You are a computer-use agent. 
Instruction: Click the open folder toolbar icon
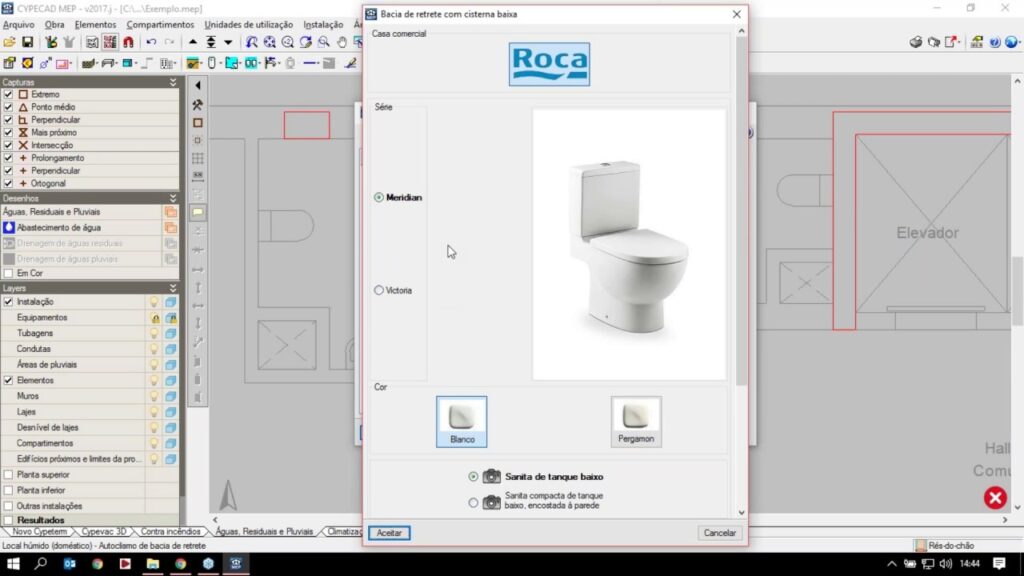pyautogui.click(x=9, y=42)
